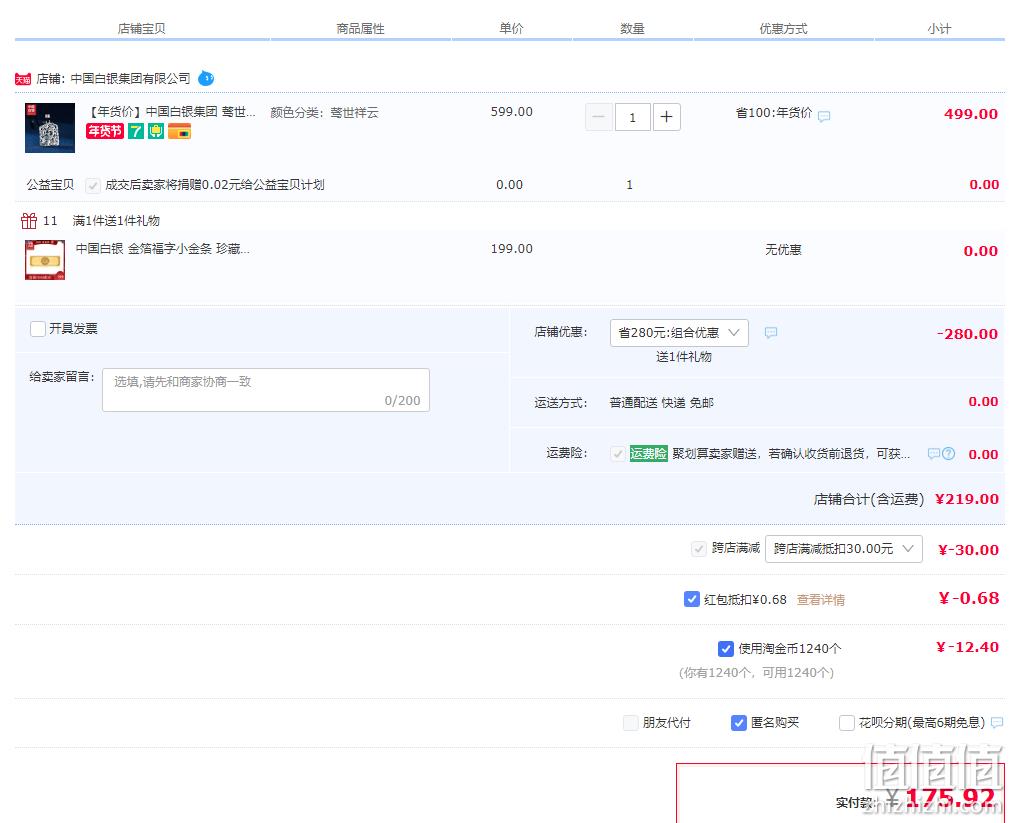Viewport: 1012px width, 823px height.
Task: Open the 查看详情 link for the red packet
Action: (x=820, y=600)
